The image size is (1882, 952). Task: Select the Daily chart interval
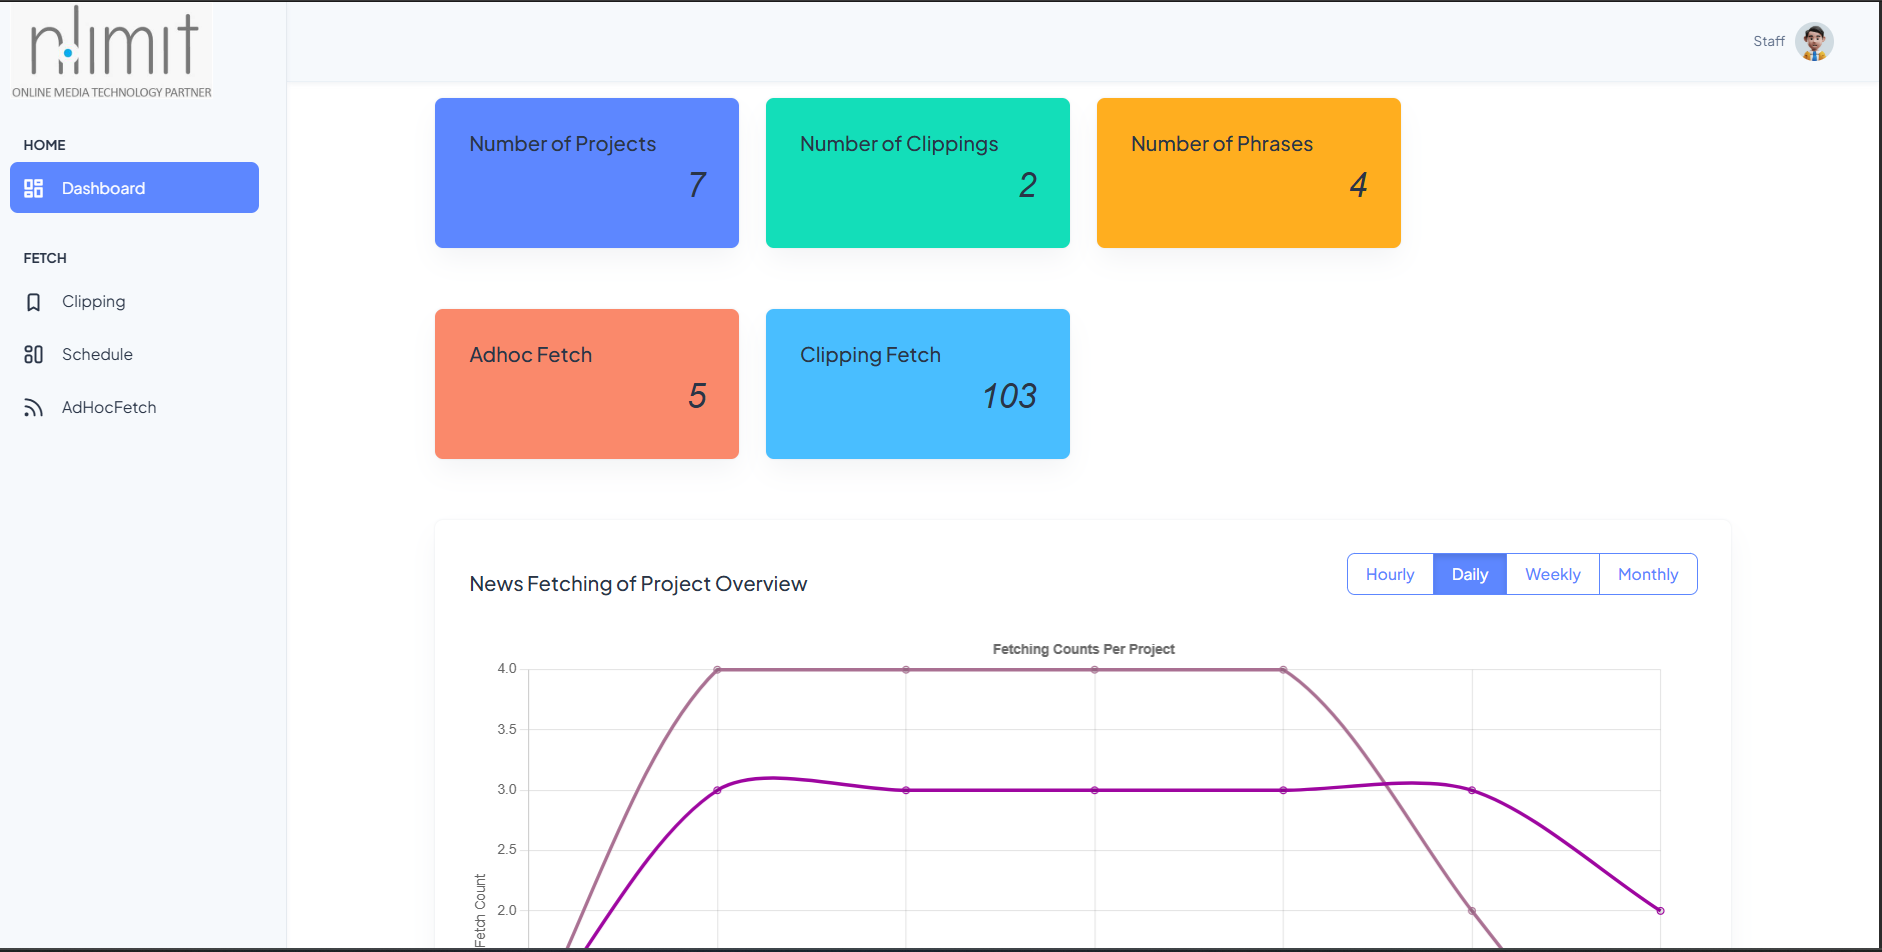pos(1469,574)
